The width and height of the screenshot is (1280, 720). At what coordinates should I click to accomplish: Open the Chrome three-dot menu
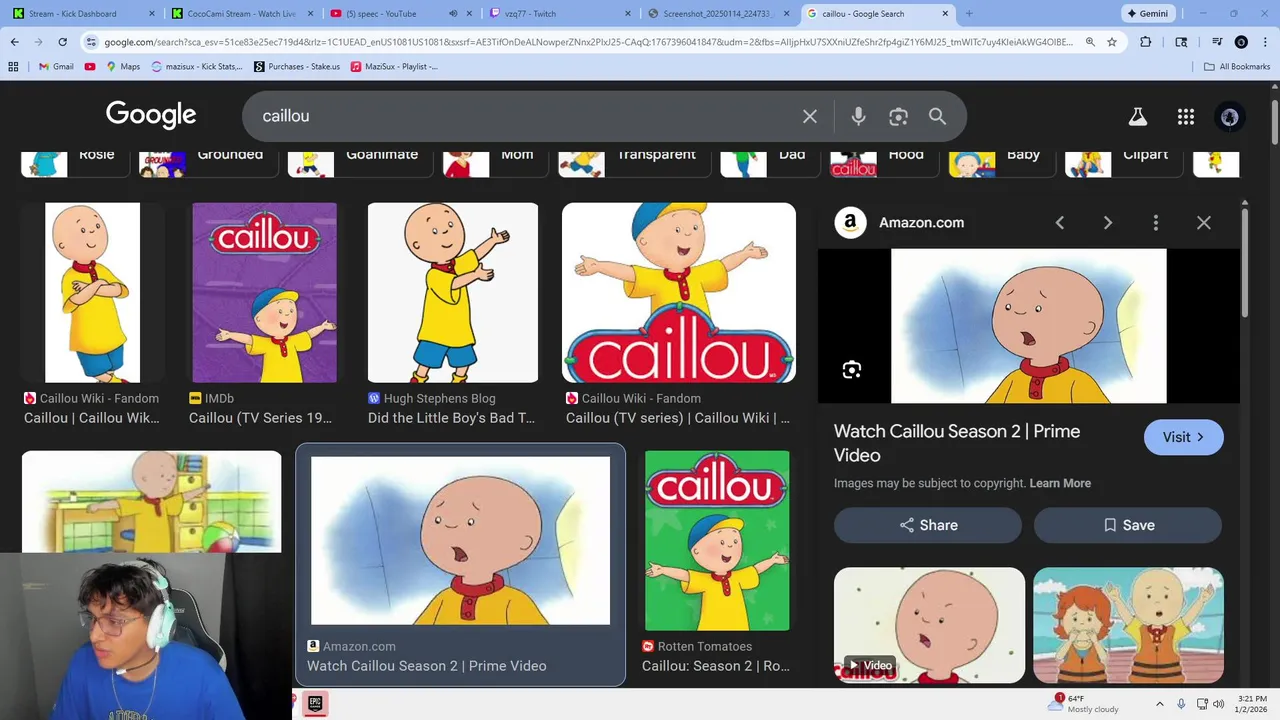click(x=1264, y=42)
